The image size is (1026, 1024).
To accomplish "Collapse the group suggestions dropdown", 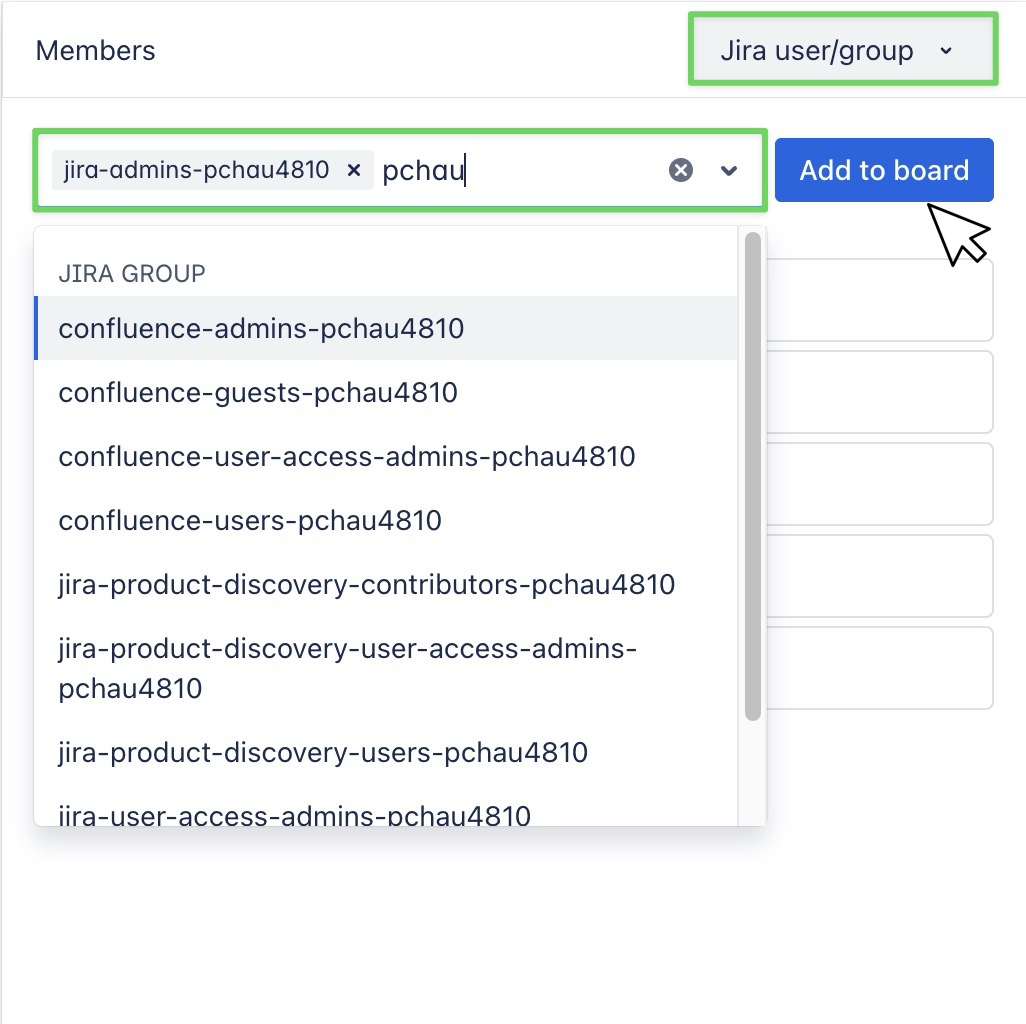I will pyautogui.click(x=729, y=170).
